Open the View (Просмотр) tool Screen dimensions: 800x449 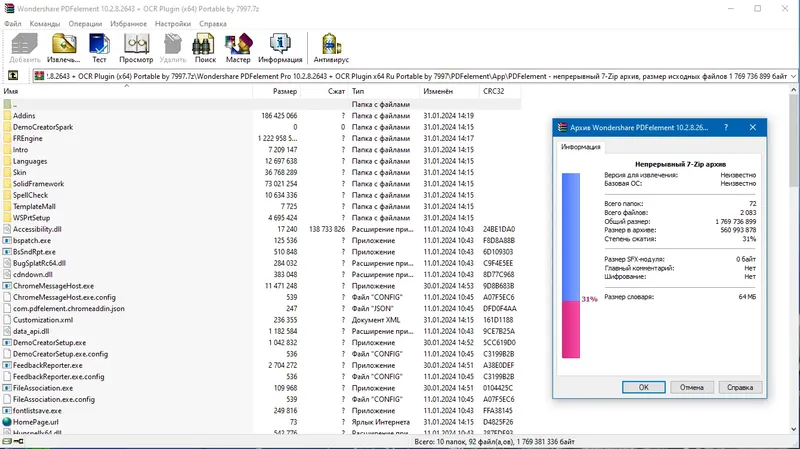click(x=136, y=48)
